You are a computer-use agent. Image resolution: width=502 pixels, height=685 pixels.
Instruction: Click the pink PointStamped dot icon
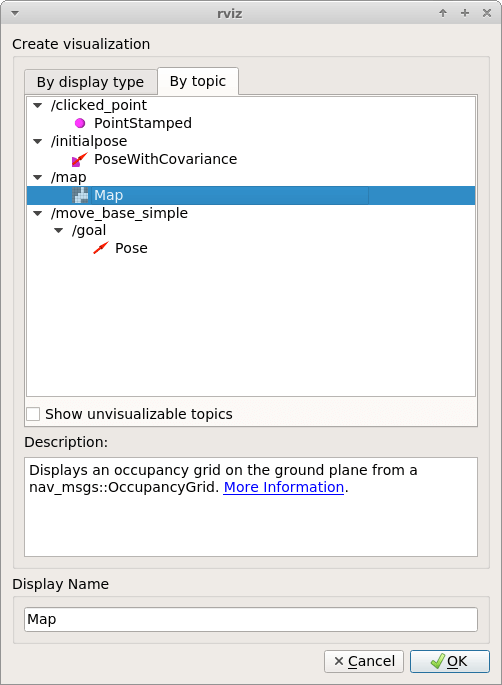(80, 123)
